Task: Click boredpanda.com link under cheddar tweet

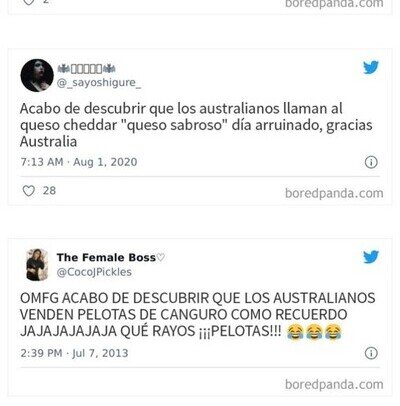Action: tap(334, 193)
